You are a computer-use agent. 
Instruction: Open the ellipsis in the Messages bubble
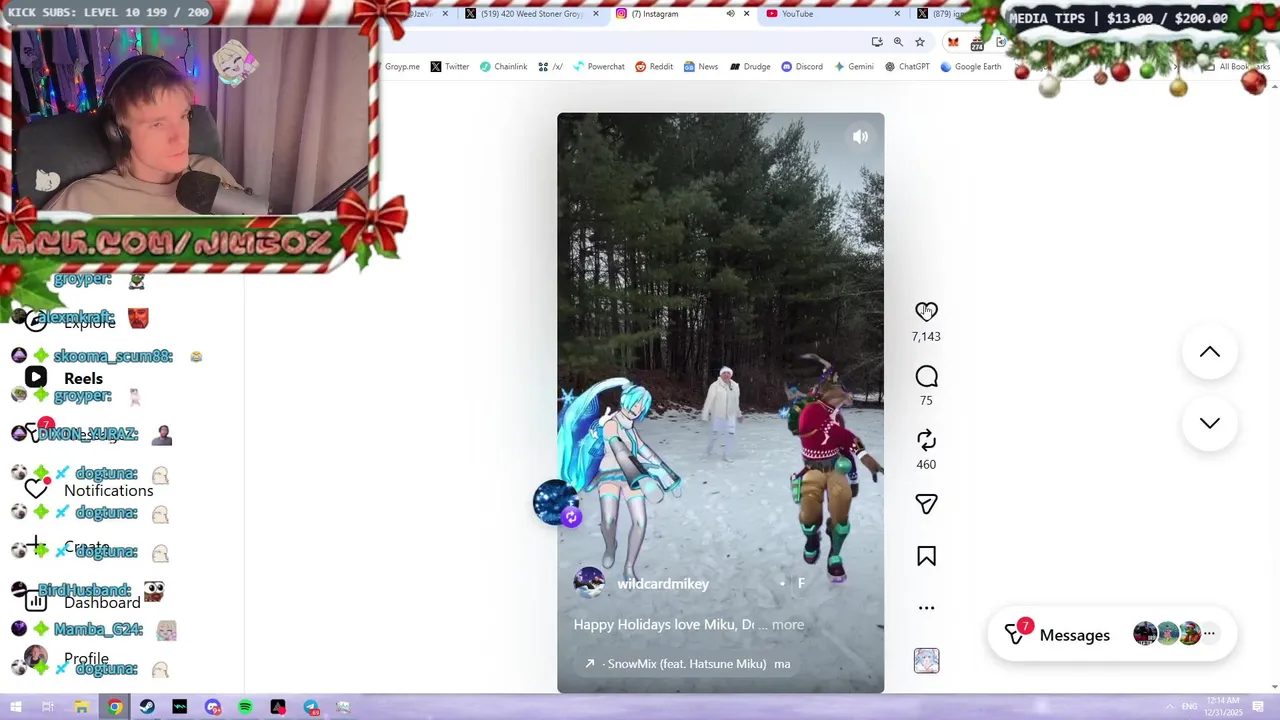(x=1209, y=634)
